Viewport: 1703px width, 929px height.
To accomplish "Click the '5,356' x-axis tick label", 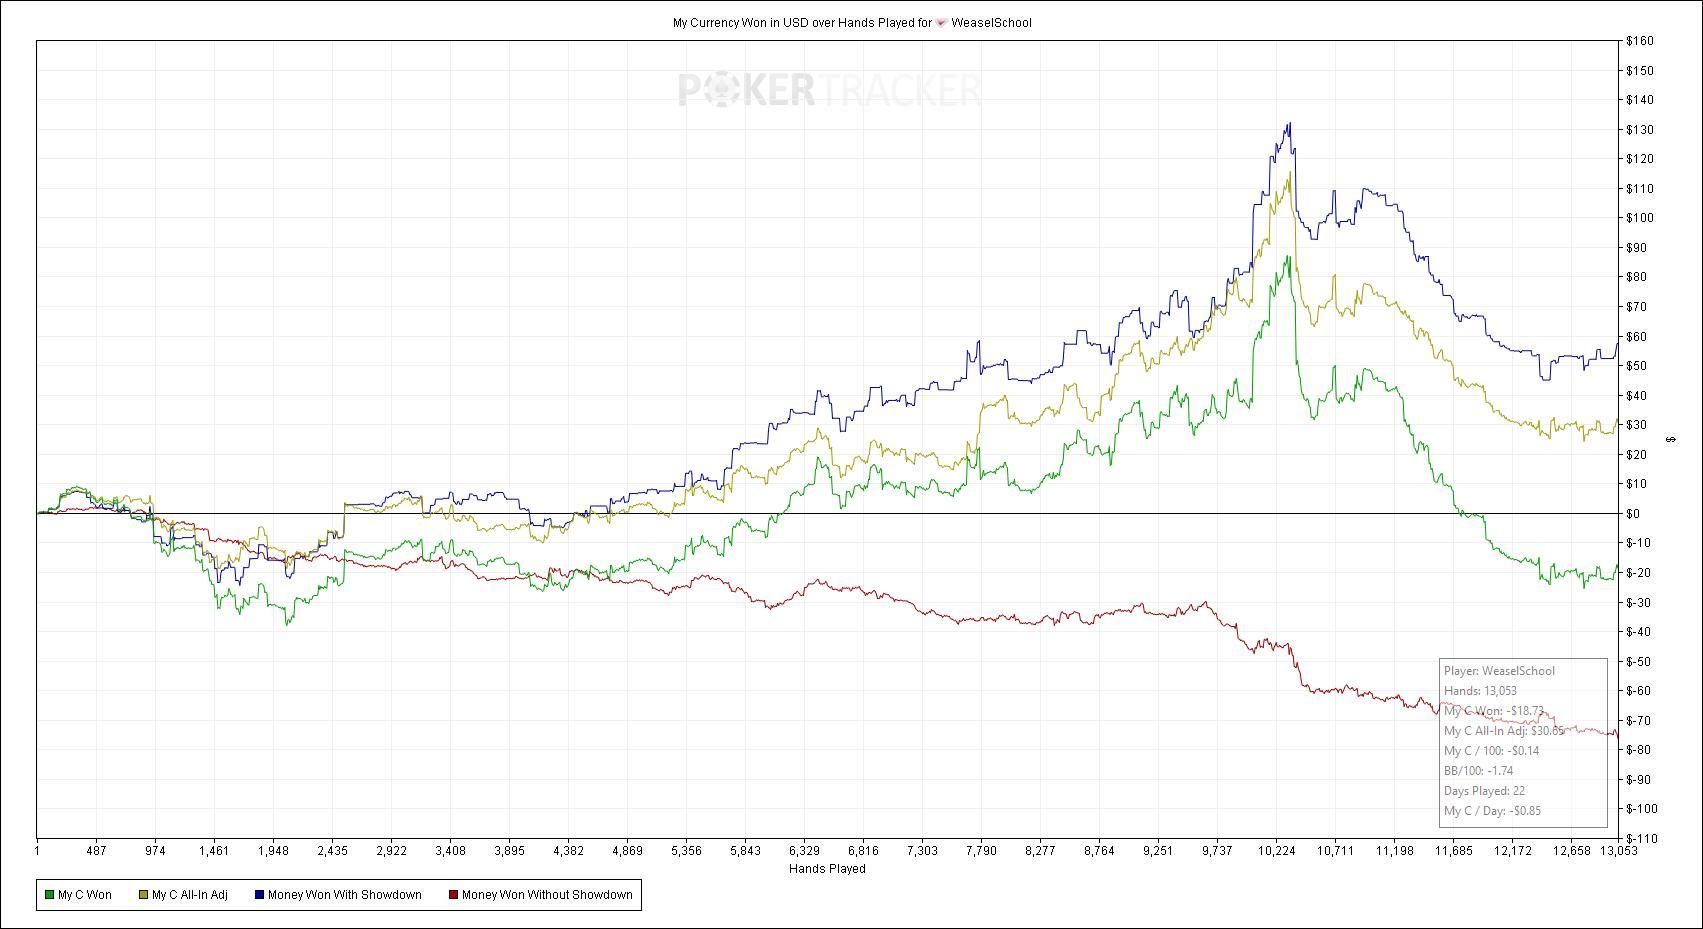I will pyautogui.click(x=686, y=851).
